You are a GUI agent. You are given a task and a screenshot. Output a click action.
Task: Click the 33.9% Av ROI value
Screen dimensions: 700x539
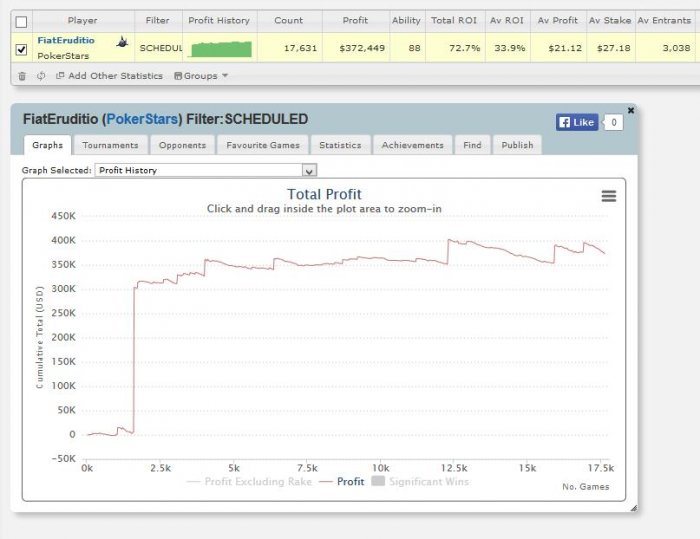click(x=510, y=48)
